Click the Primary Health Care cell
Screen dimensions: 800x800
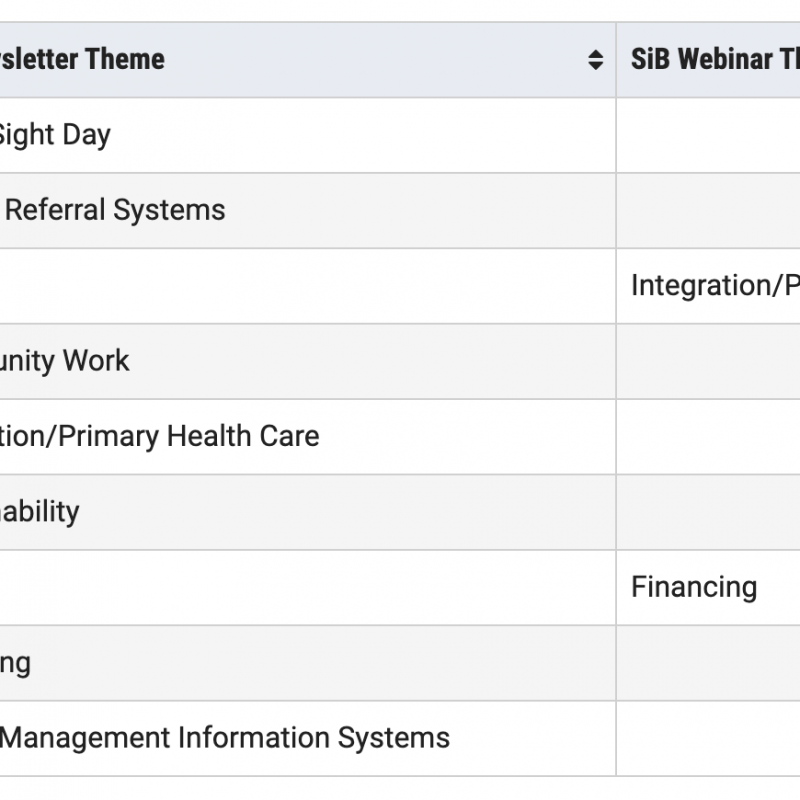point(308,437)
